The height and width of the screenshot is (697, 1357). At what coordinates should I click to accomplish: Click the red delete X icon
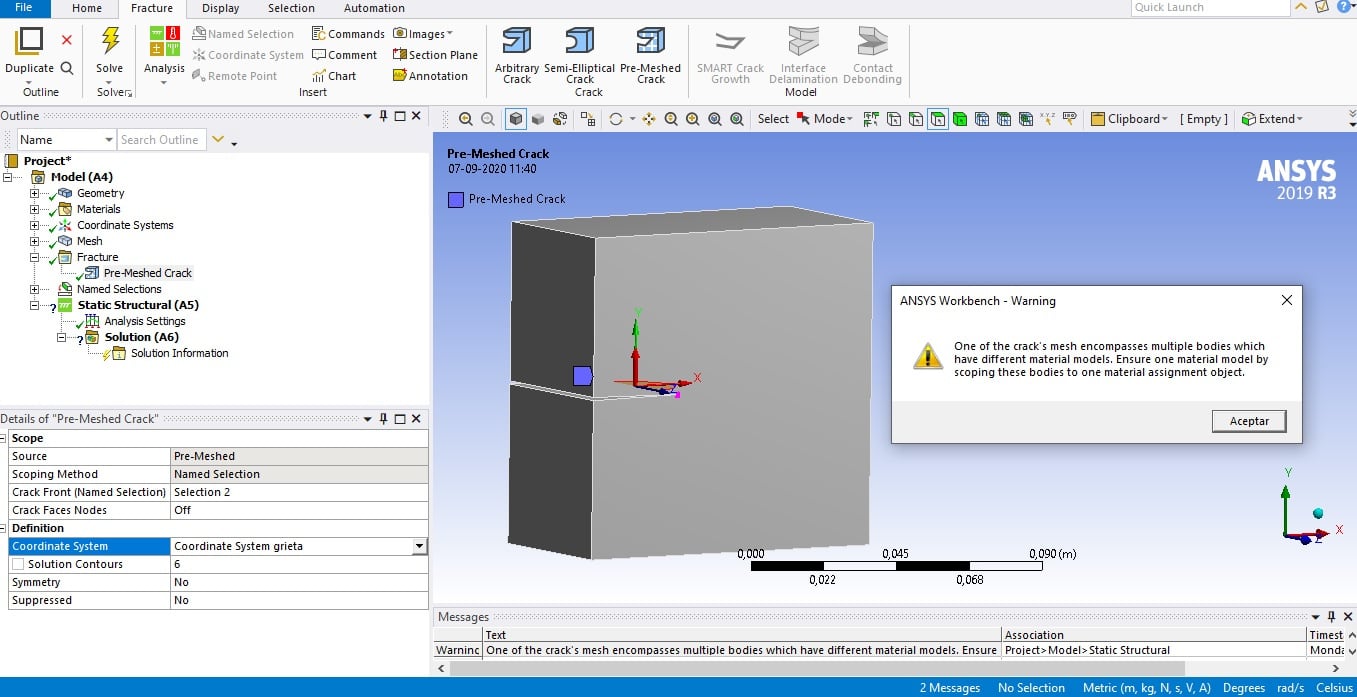(67, 40)
